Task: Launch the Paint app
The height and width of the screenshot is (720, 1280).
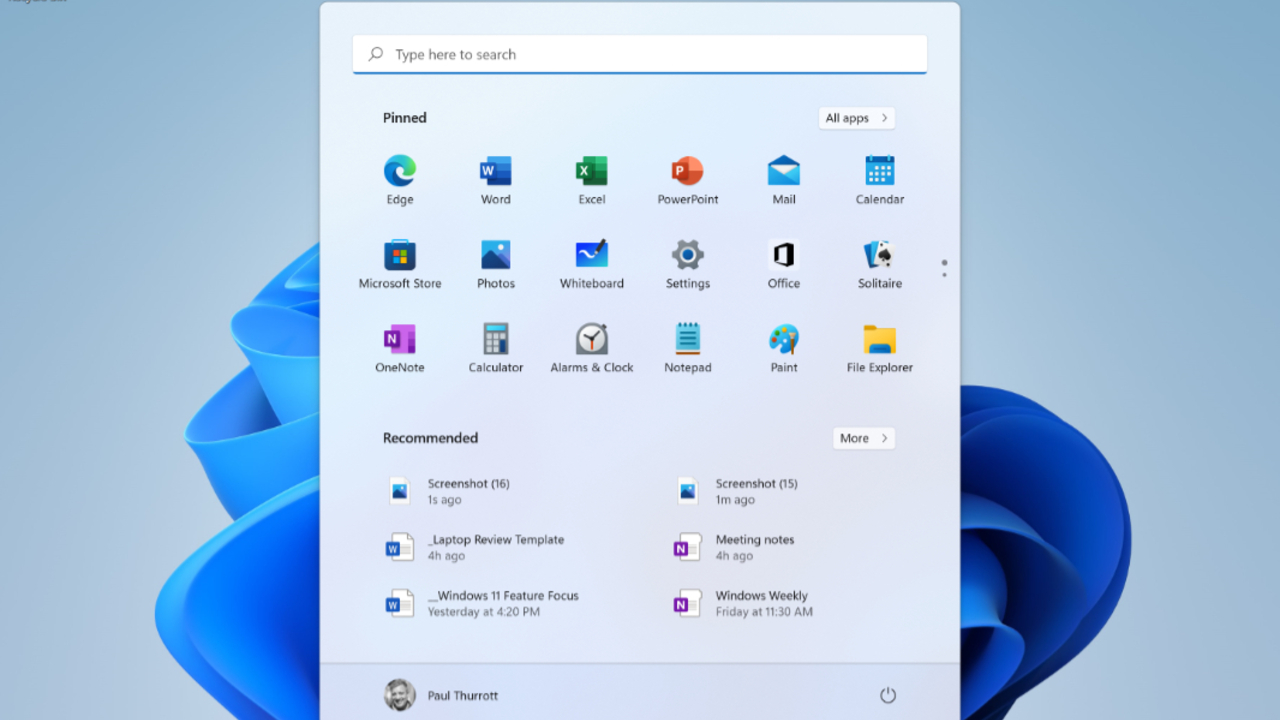Action: coord(784,348)
